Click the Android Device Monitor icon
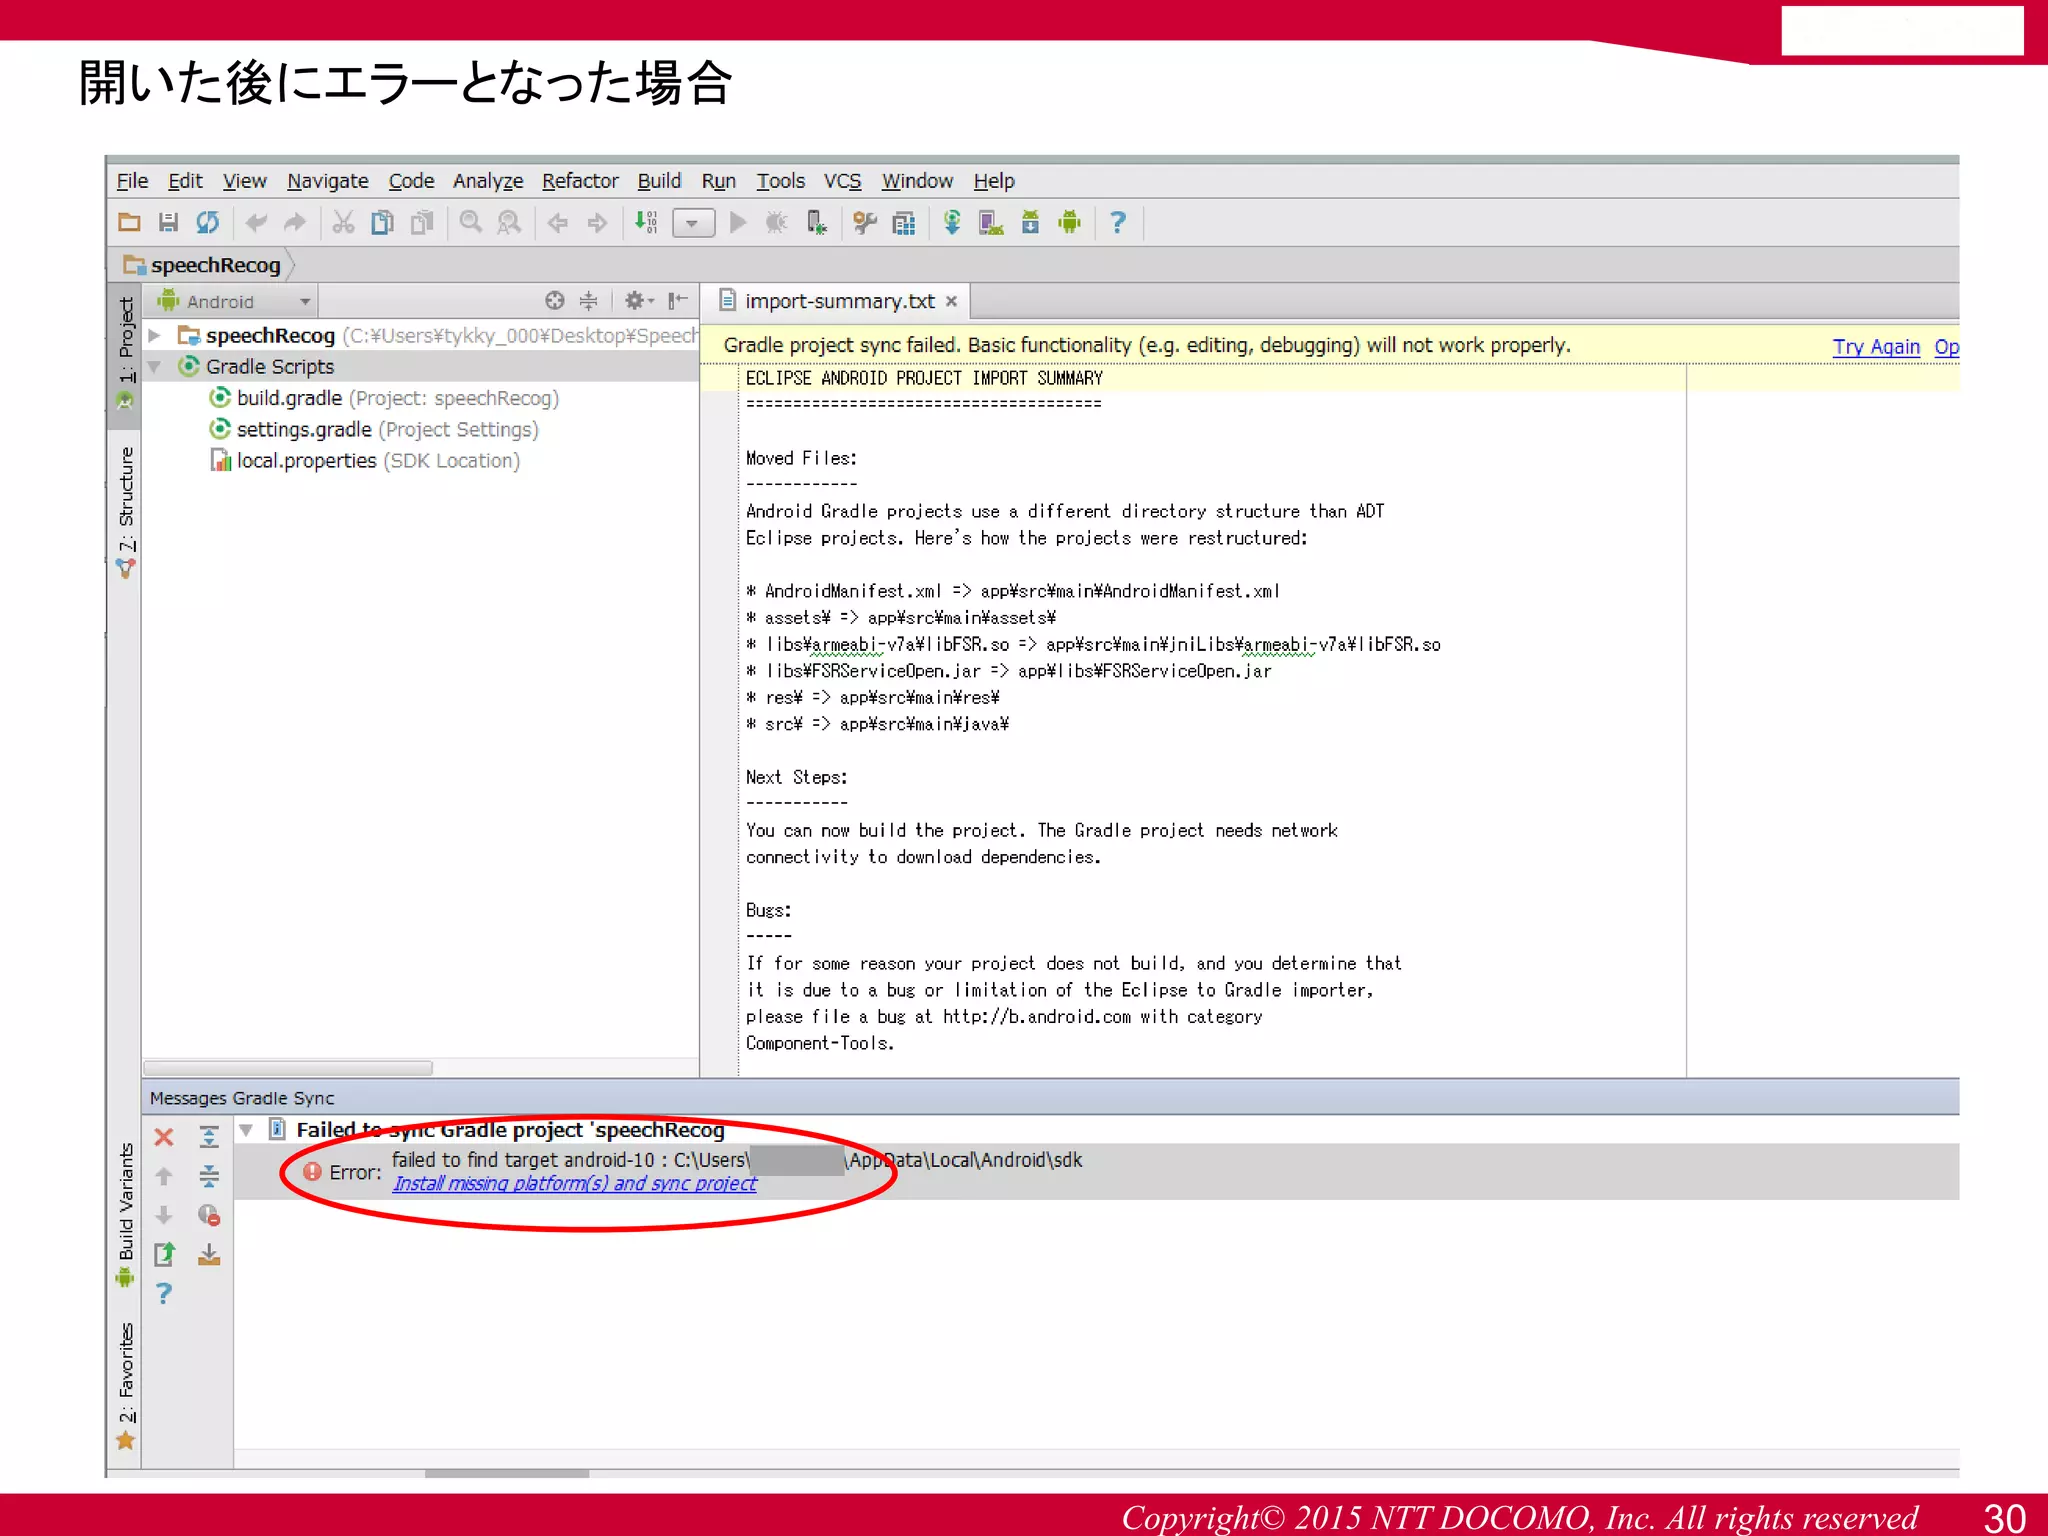This screenshot has height=1536, width=2048. (x=1070, y=222)
